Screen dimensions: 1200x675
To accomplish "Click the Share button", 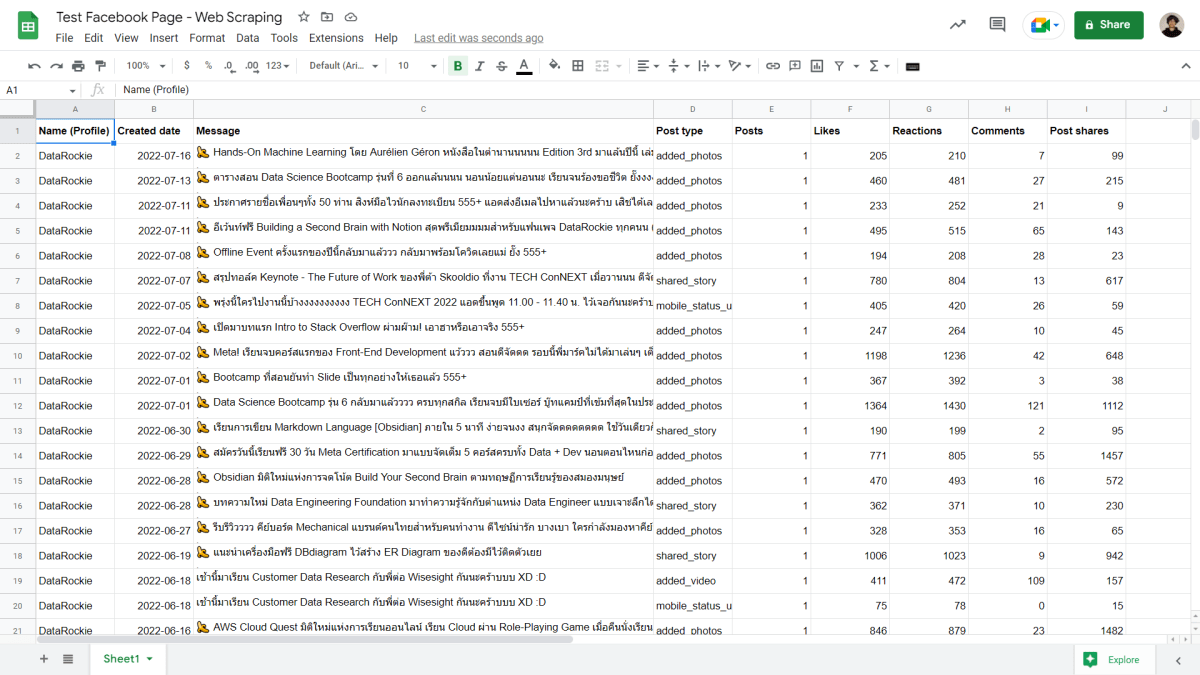I will click(1108, 25).
